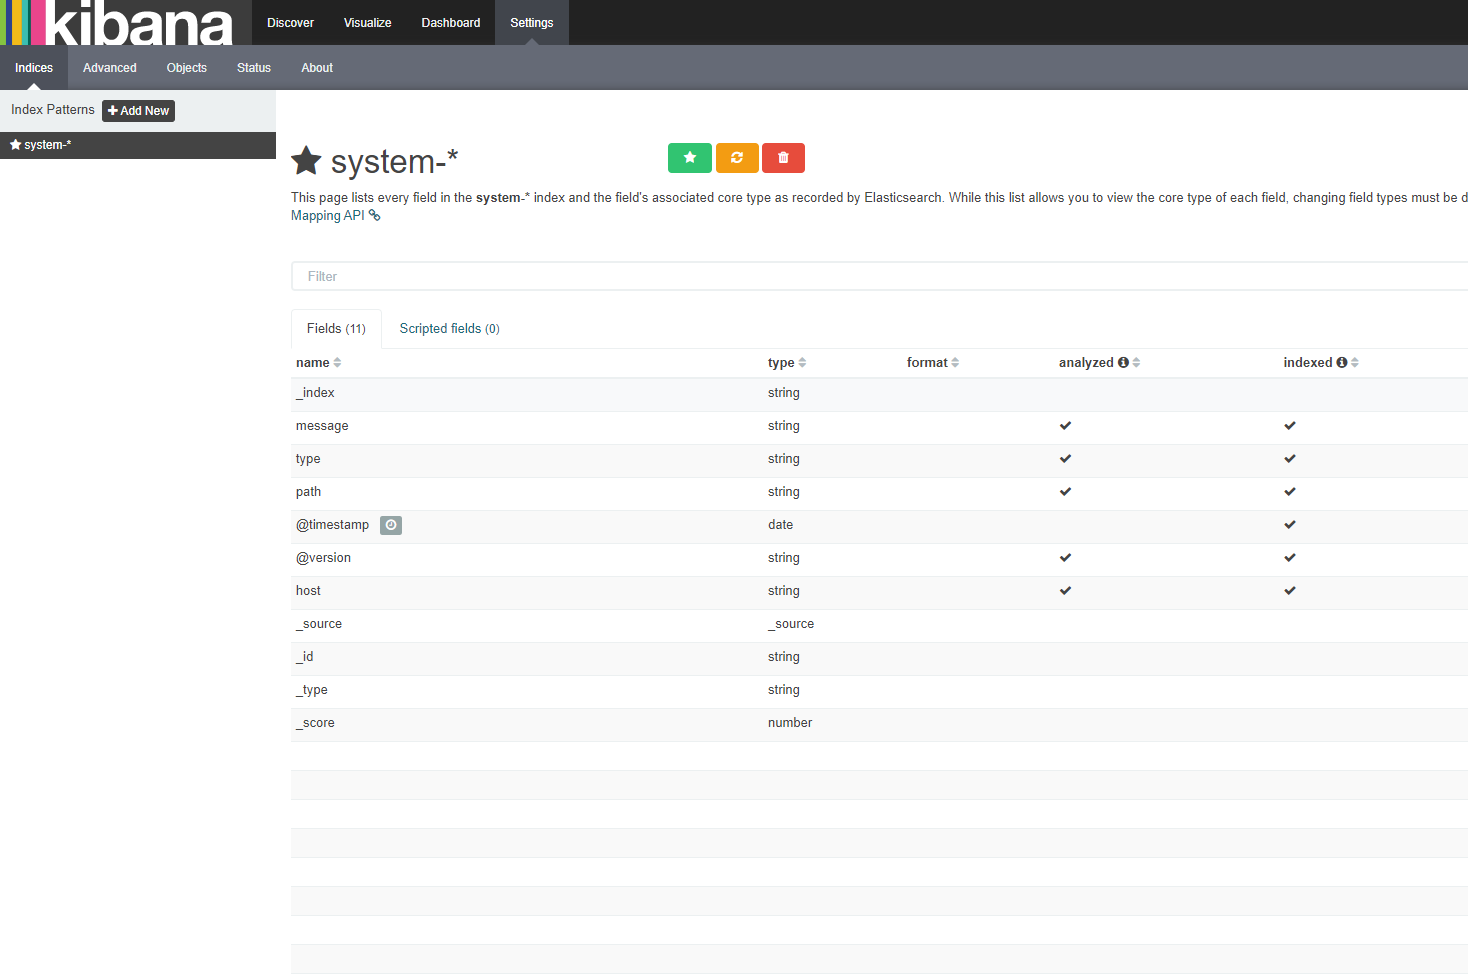Viewport: 1468px width, 976px height.
Task: Sort fields by format column arrows
Action: point(955,363)
